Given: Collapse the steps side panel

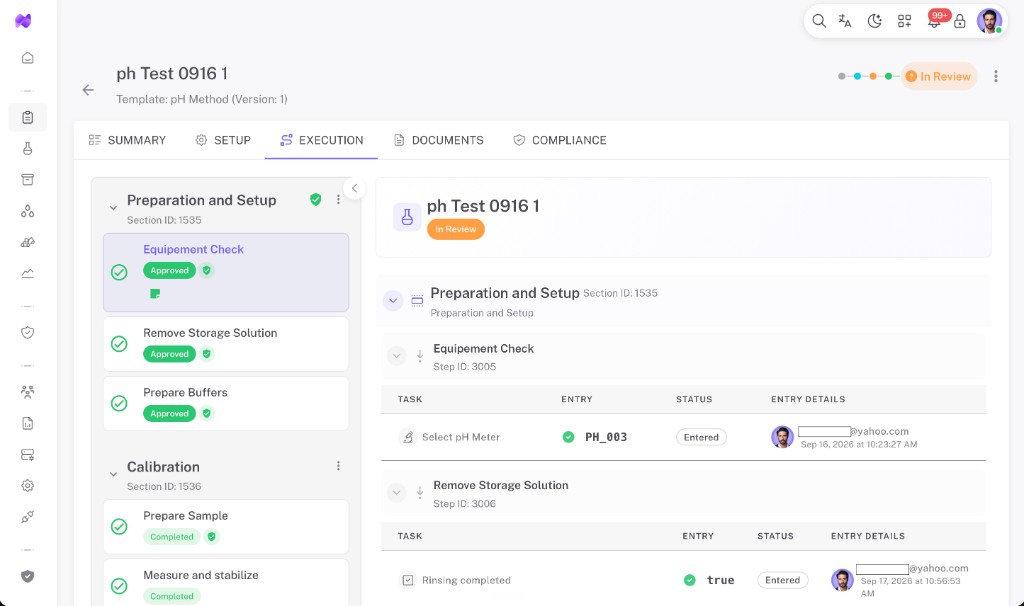Looking at the screenshot, I should (355, 189).
